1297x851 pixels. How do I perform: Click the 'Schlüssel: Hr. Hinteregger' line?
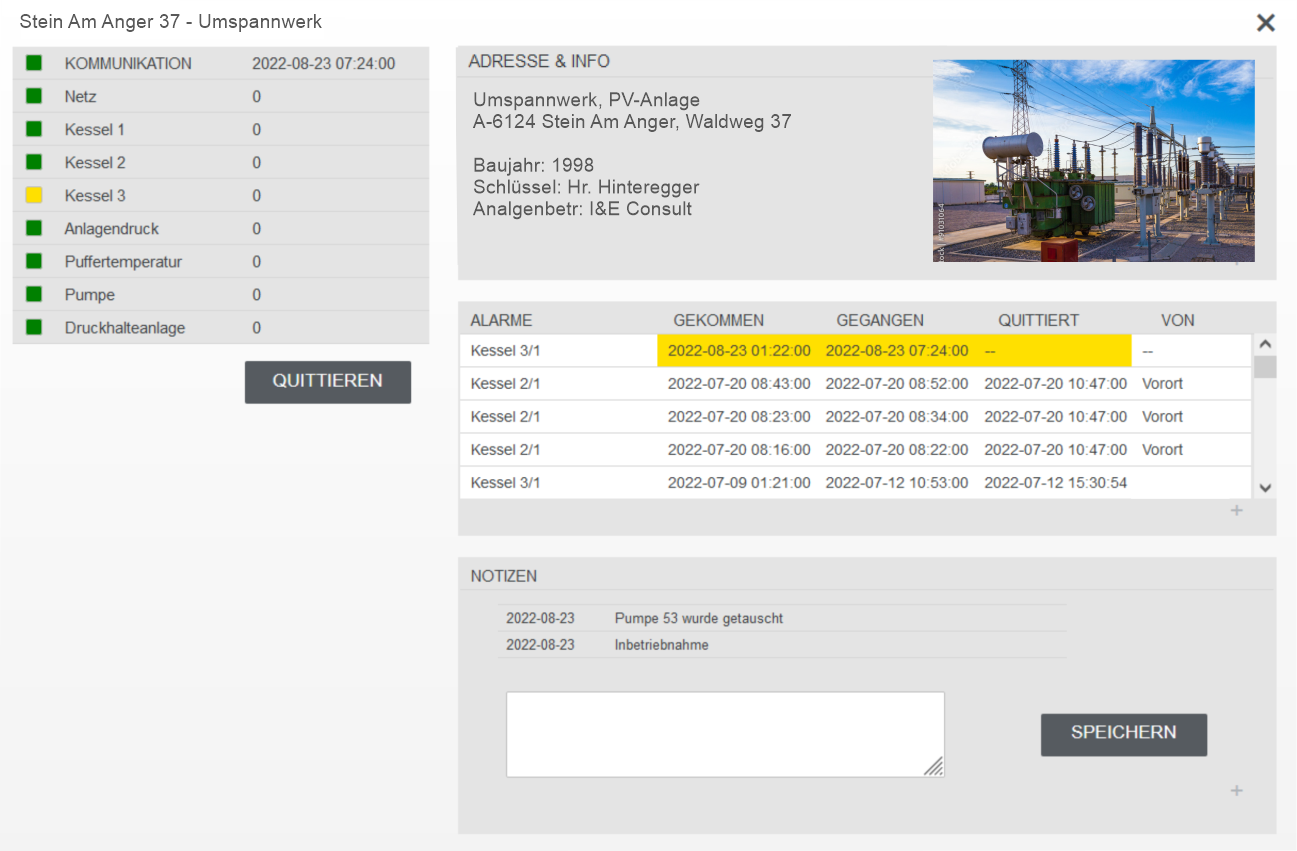[586, 187]
